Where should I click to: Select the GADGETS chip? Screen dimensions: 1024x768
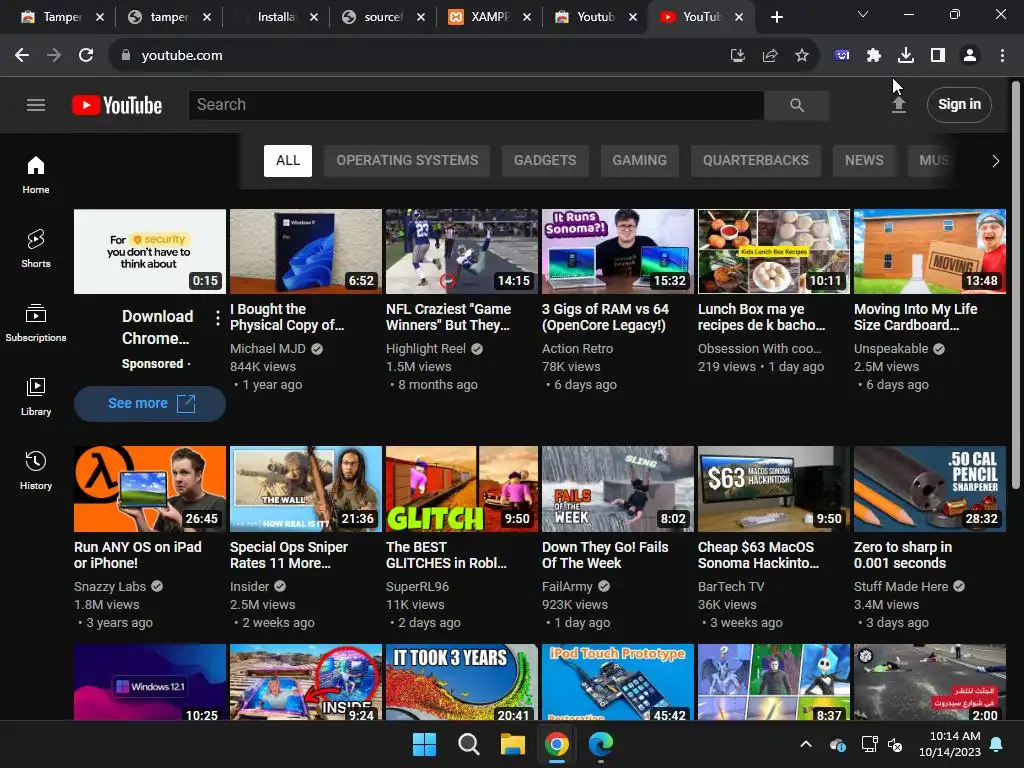(545, 161)
